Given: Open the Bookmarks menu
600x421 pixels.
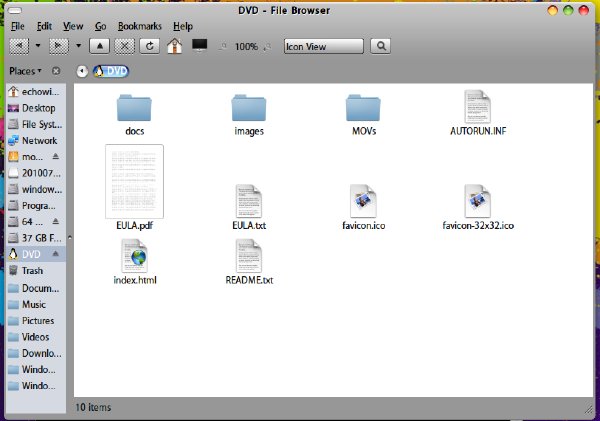Looking at the screenshot, I should (140, 26).
